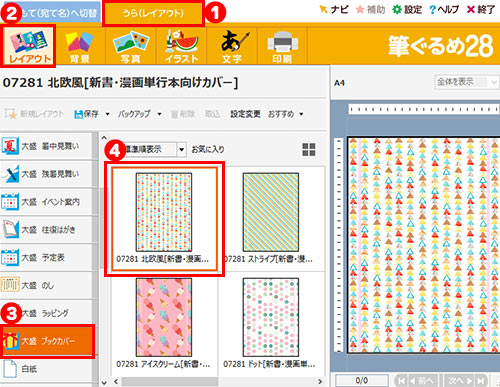Expand the arrow next to バックアップ
This screenshot has height=387, width=500.
[159, 114]
